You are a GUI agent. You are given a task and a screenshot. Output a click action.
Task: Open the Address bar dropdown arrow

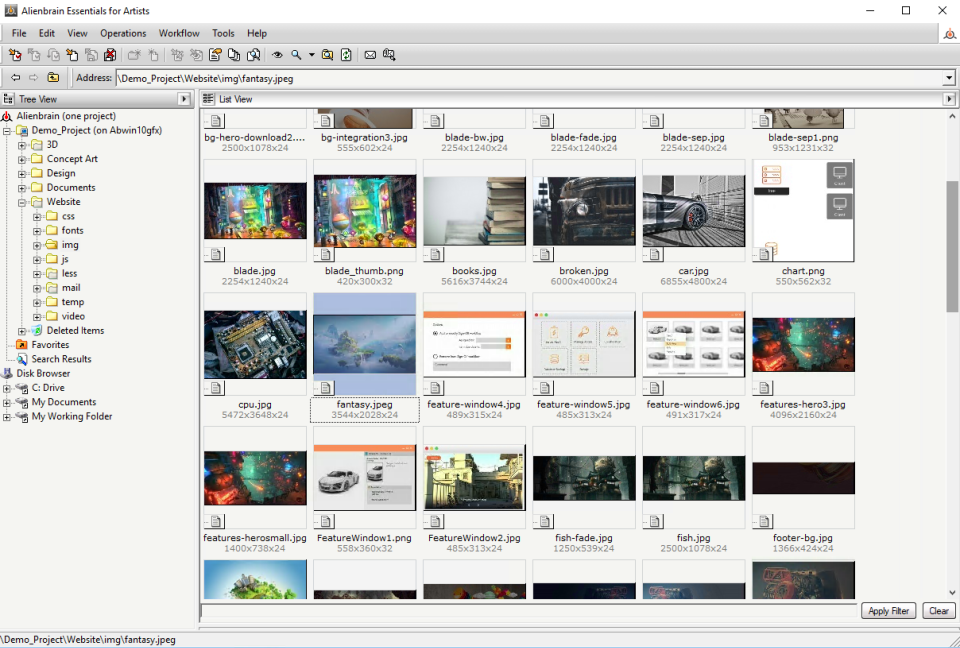[949, 78]
